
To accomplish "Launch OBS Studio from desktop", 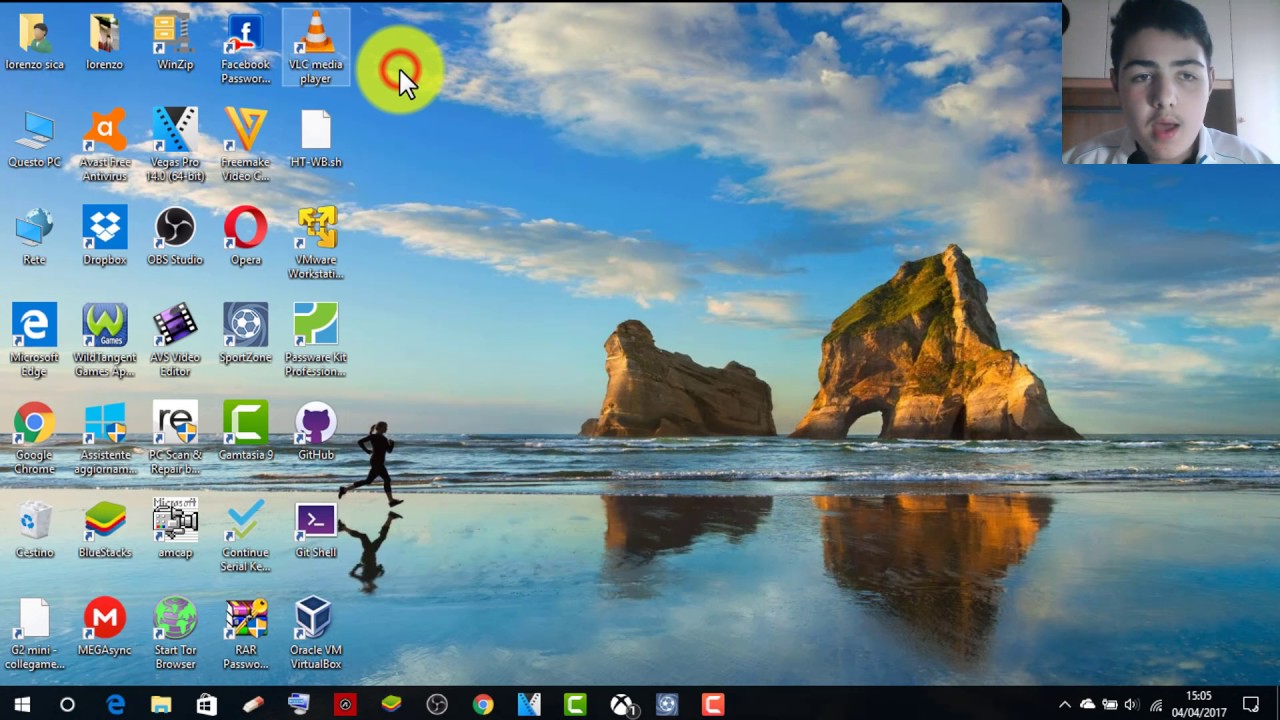I will [x=175, y=237].
